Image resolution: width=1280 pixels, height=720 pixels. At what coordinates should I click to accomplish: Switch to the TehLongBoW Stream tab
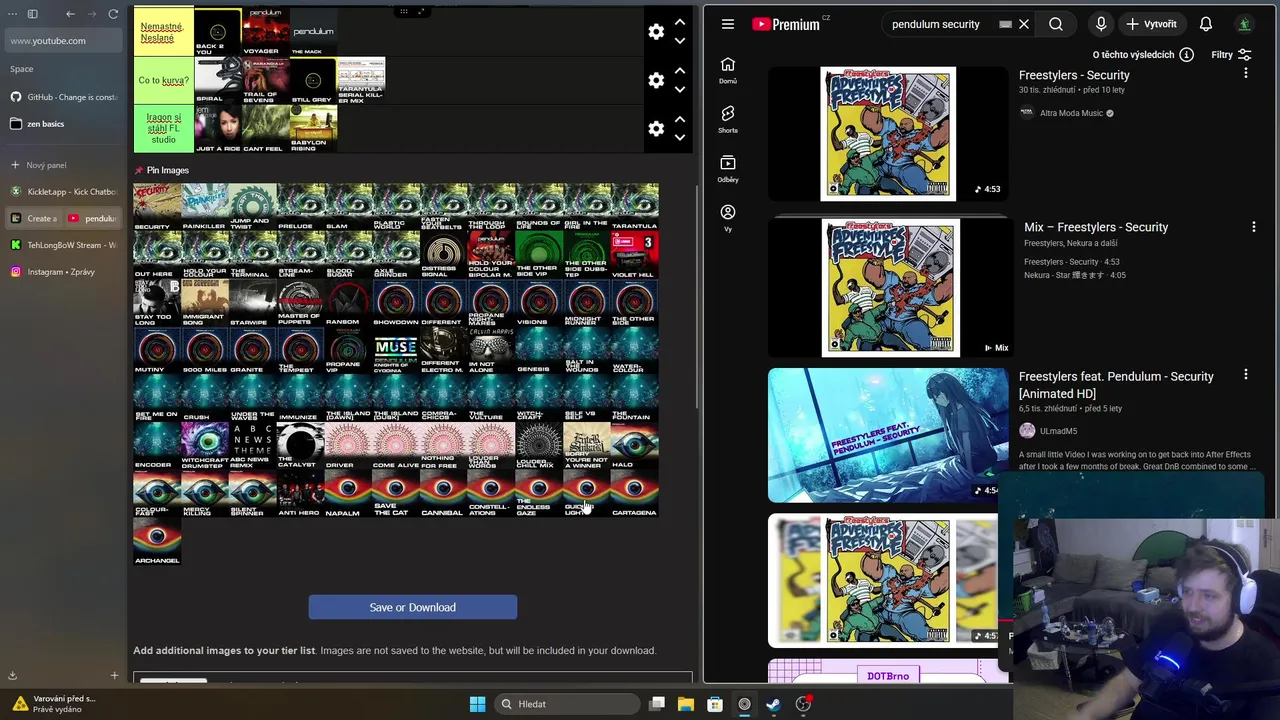click(x=63, y=245)
